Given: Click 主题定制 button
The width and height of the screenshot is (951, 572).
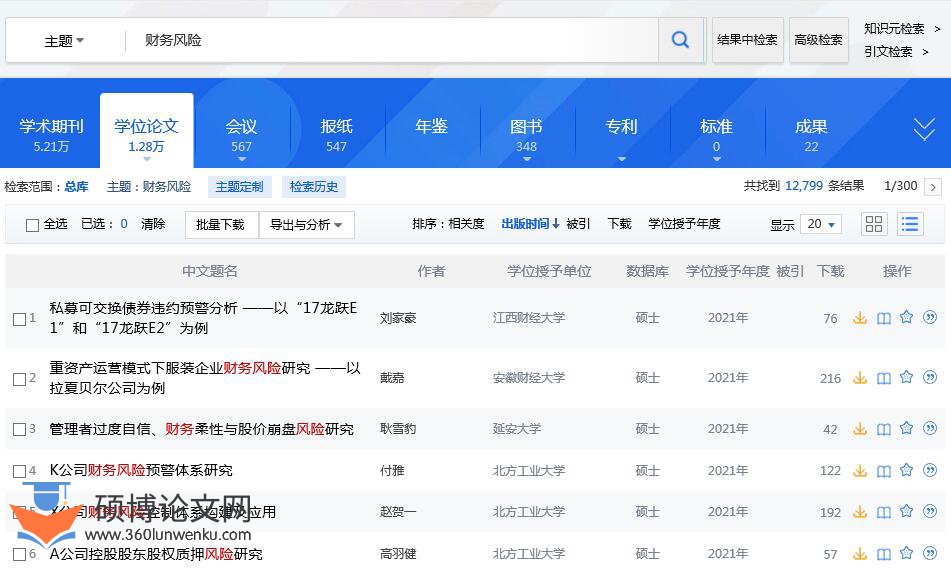Looking at the screenshot, I should 240,187.
